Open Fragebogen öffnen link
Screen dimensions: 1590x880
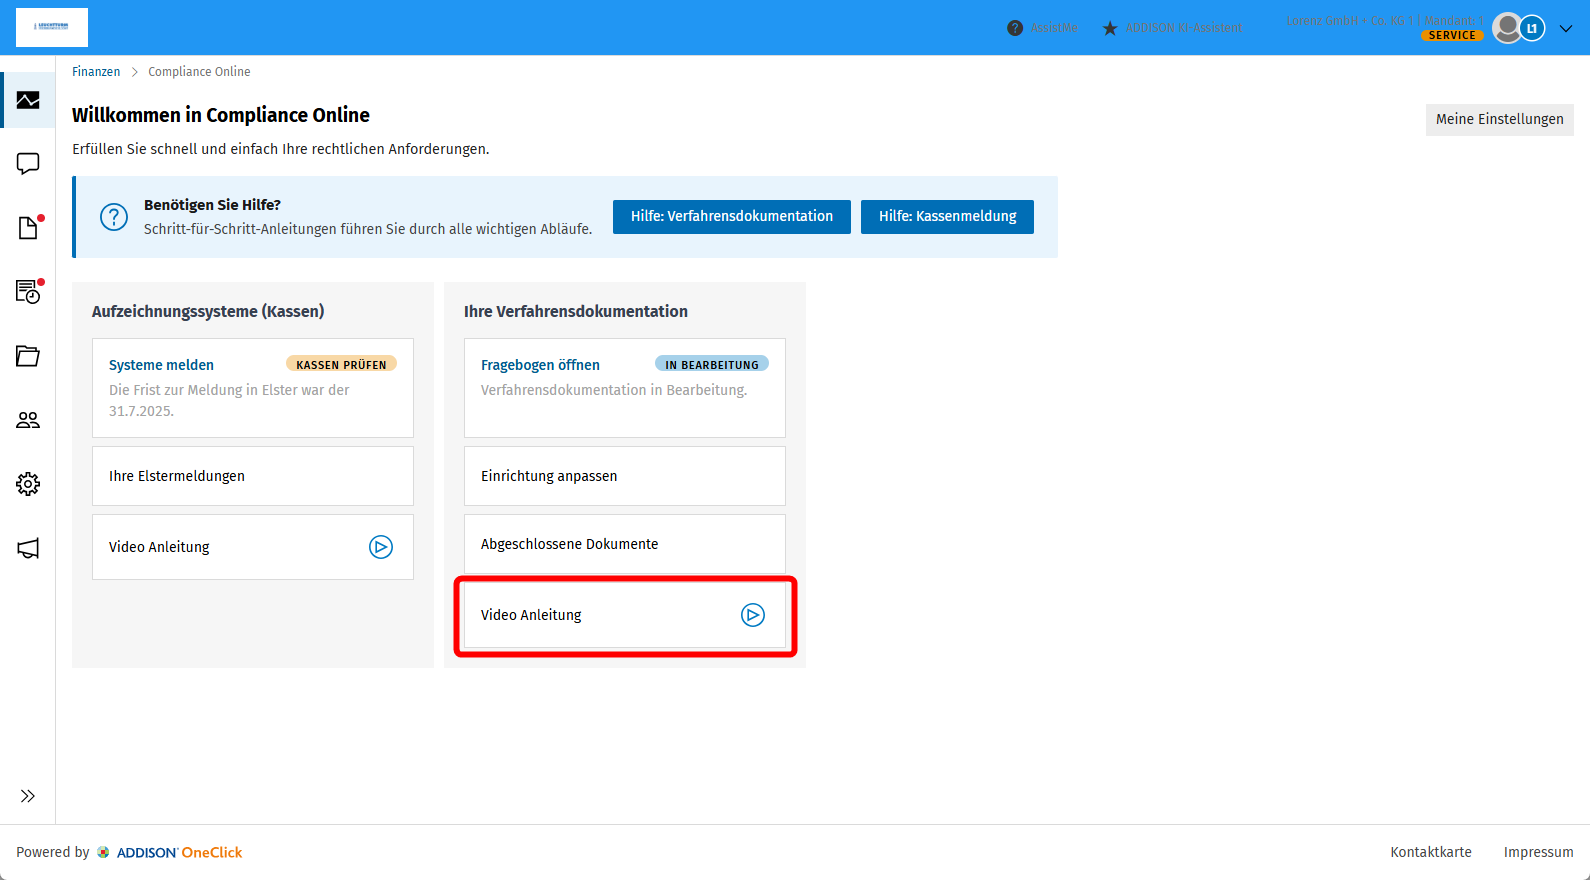point(540,365)
